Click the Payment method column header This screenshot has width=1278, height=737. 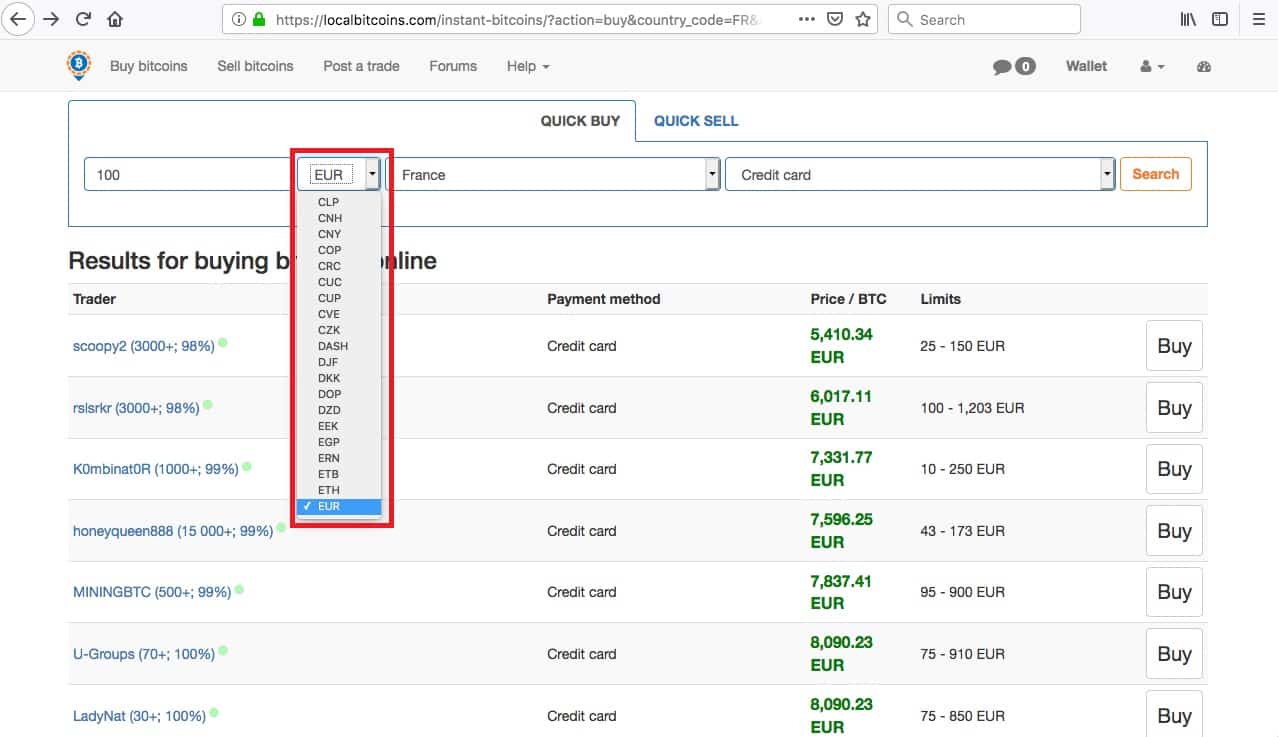click(604, 299)
